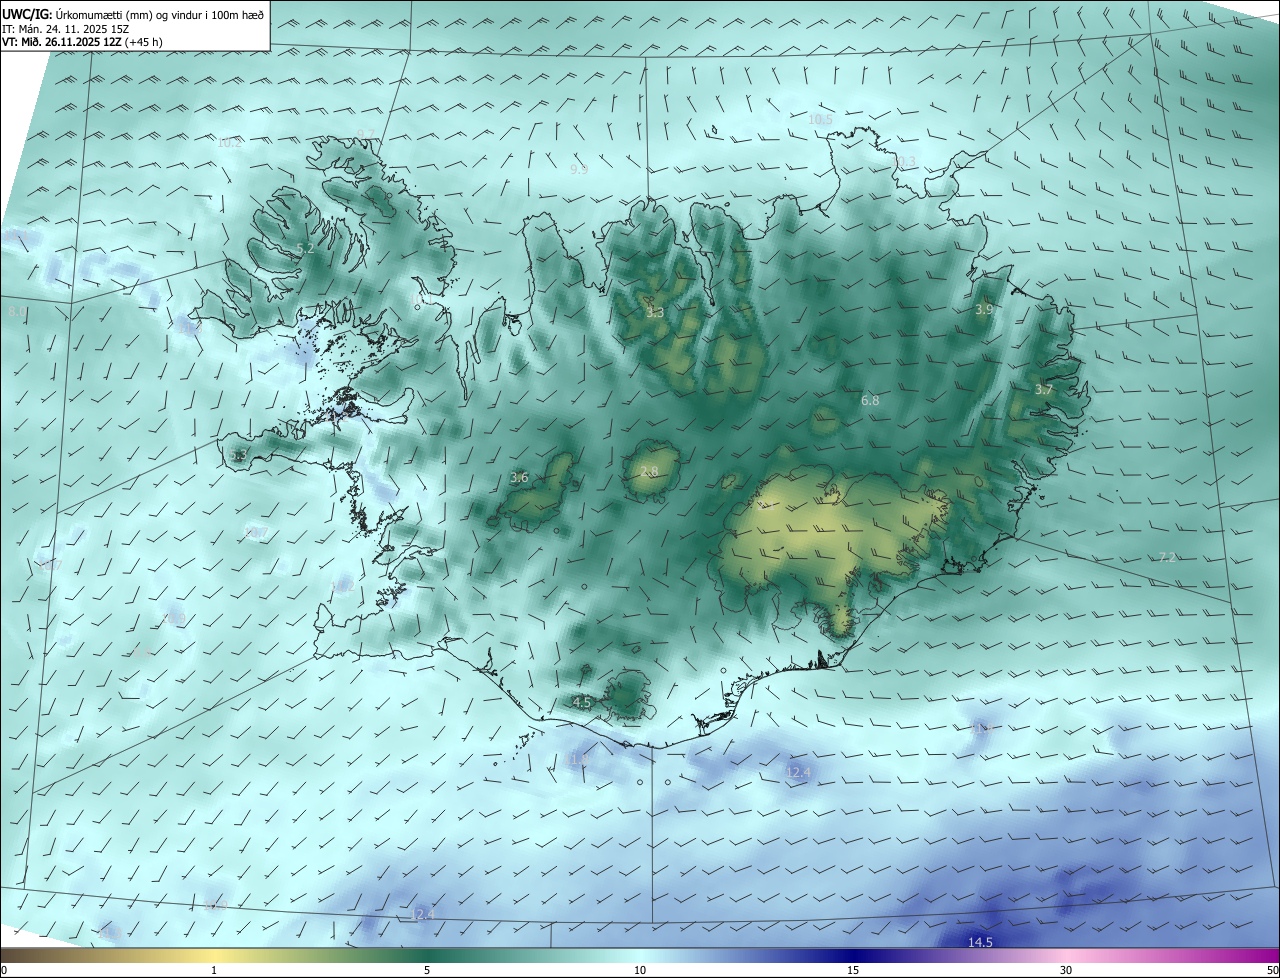Click the 10.5 value label
Viewport: 1280px width, 978px height.
(820, 119)
